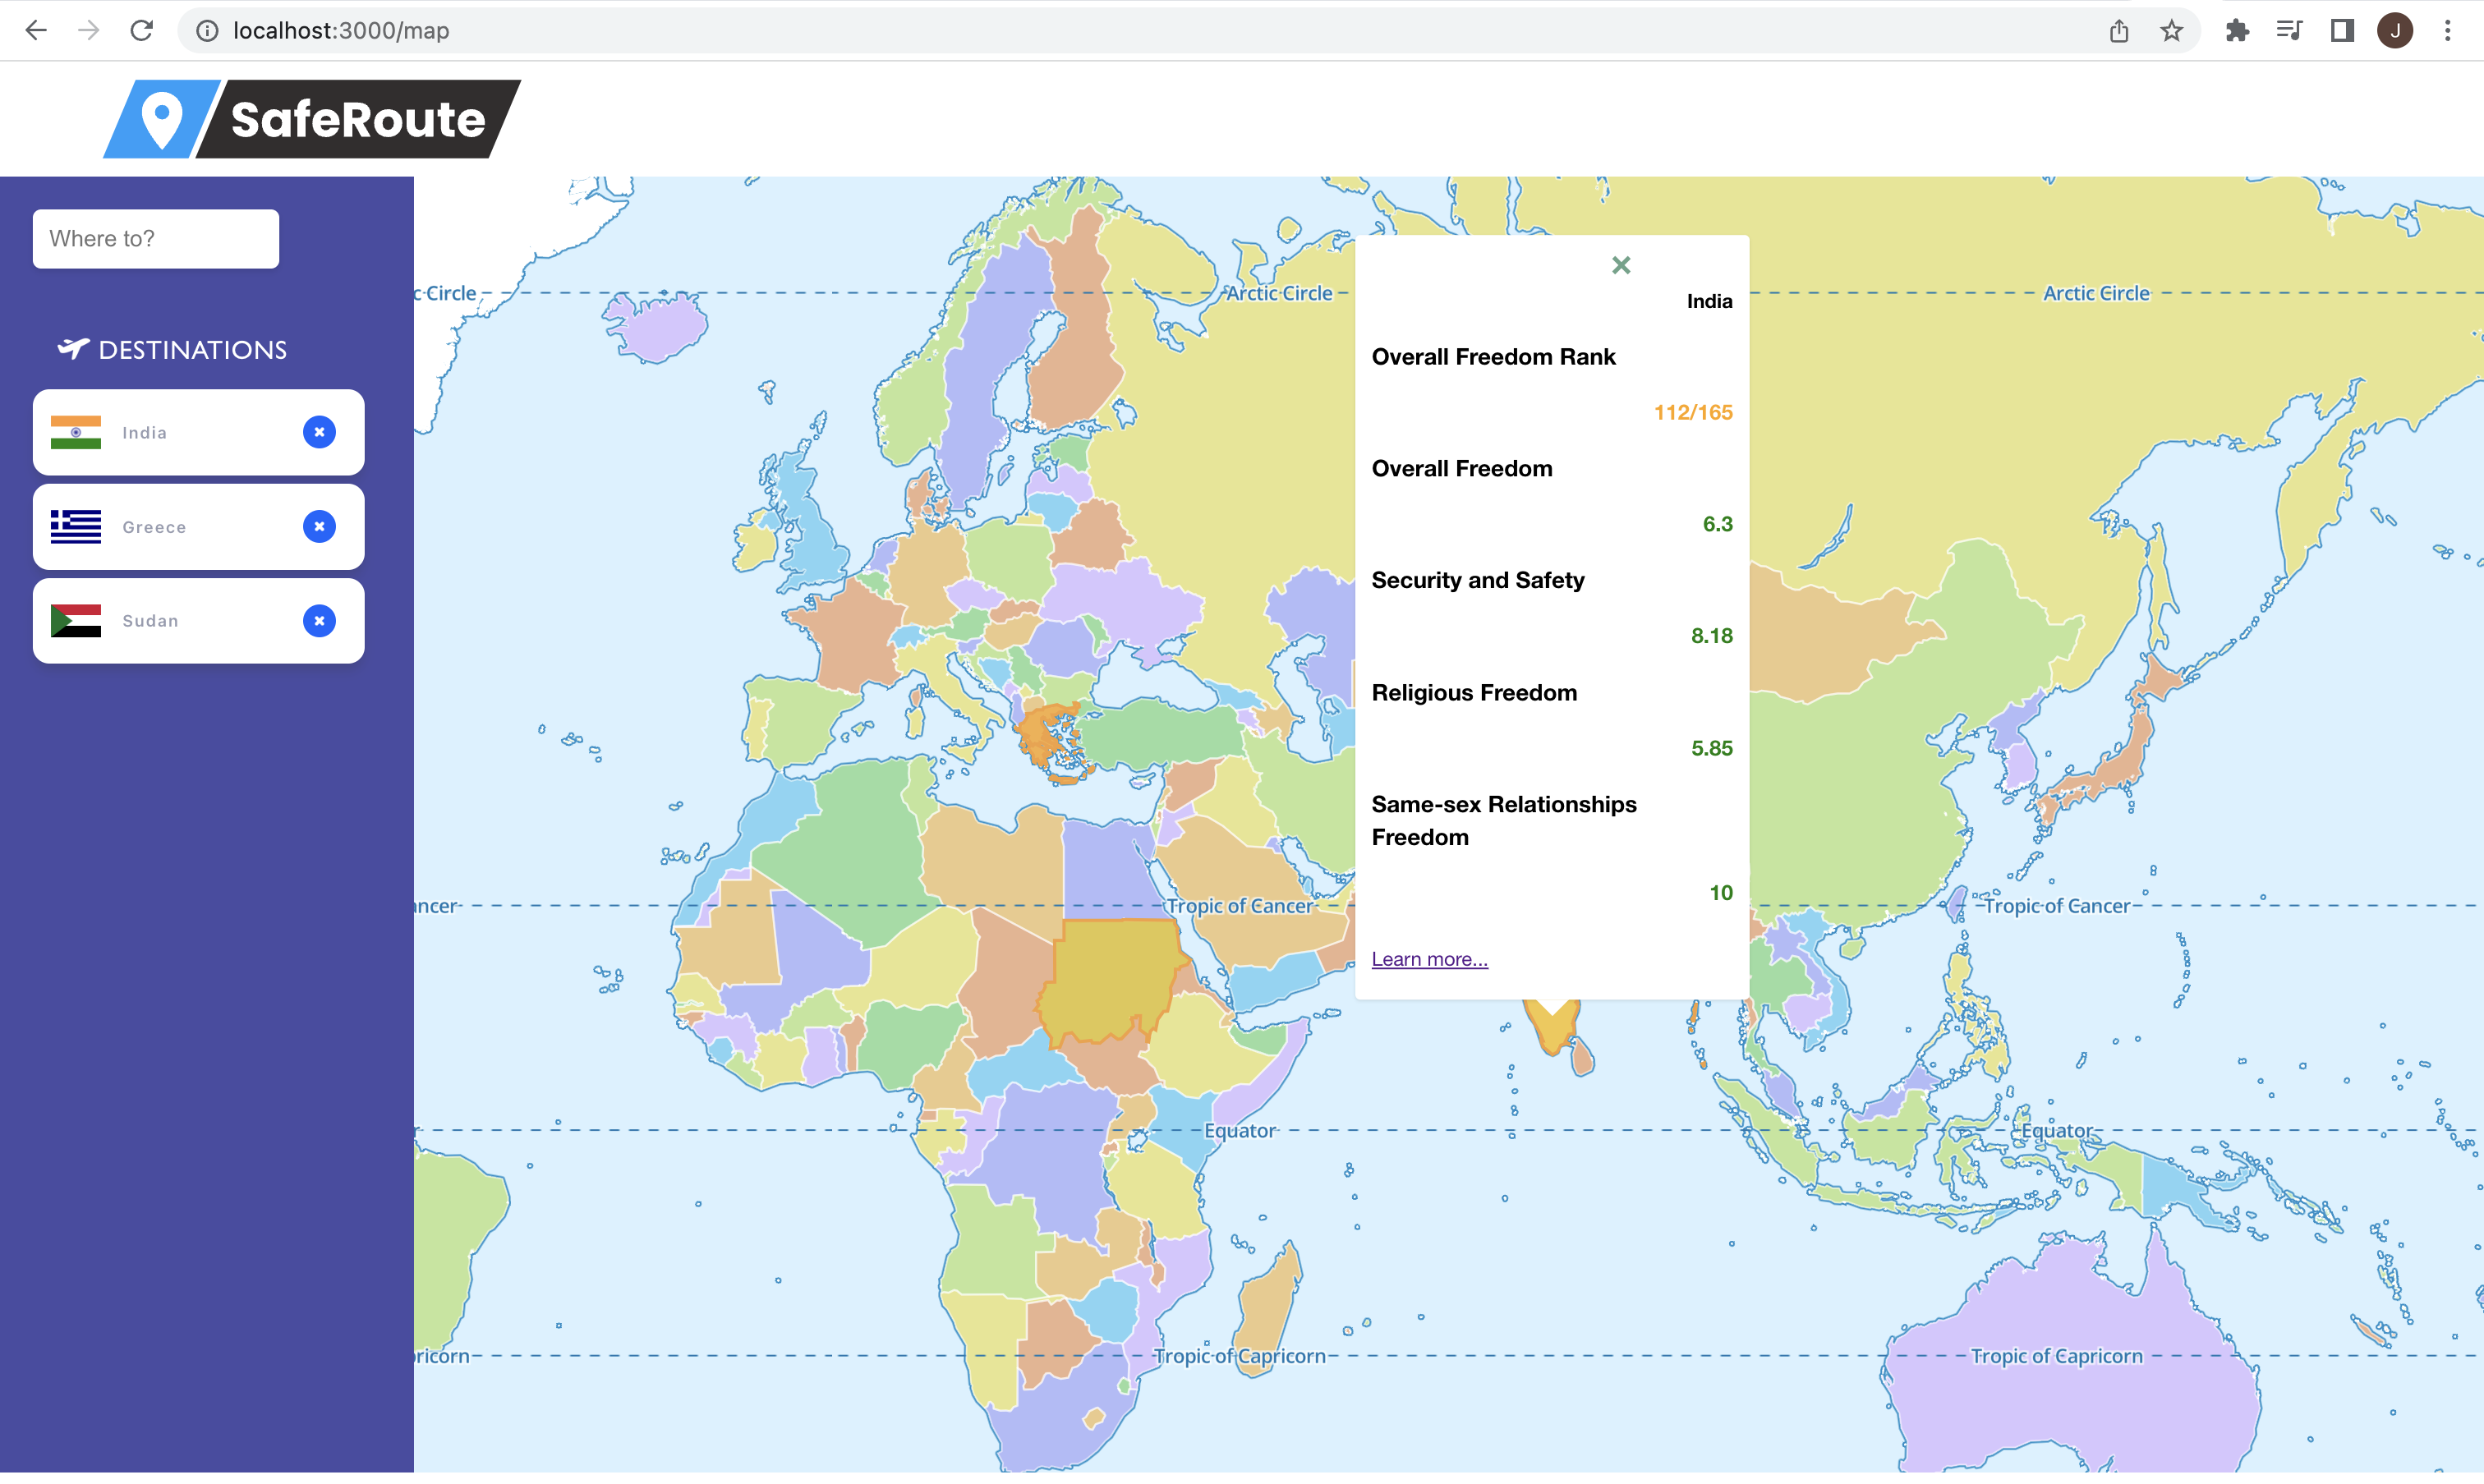Remove Greece destination with its x button
The width and height of the screenshot is (2484, 1484).
[319, 526]
